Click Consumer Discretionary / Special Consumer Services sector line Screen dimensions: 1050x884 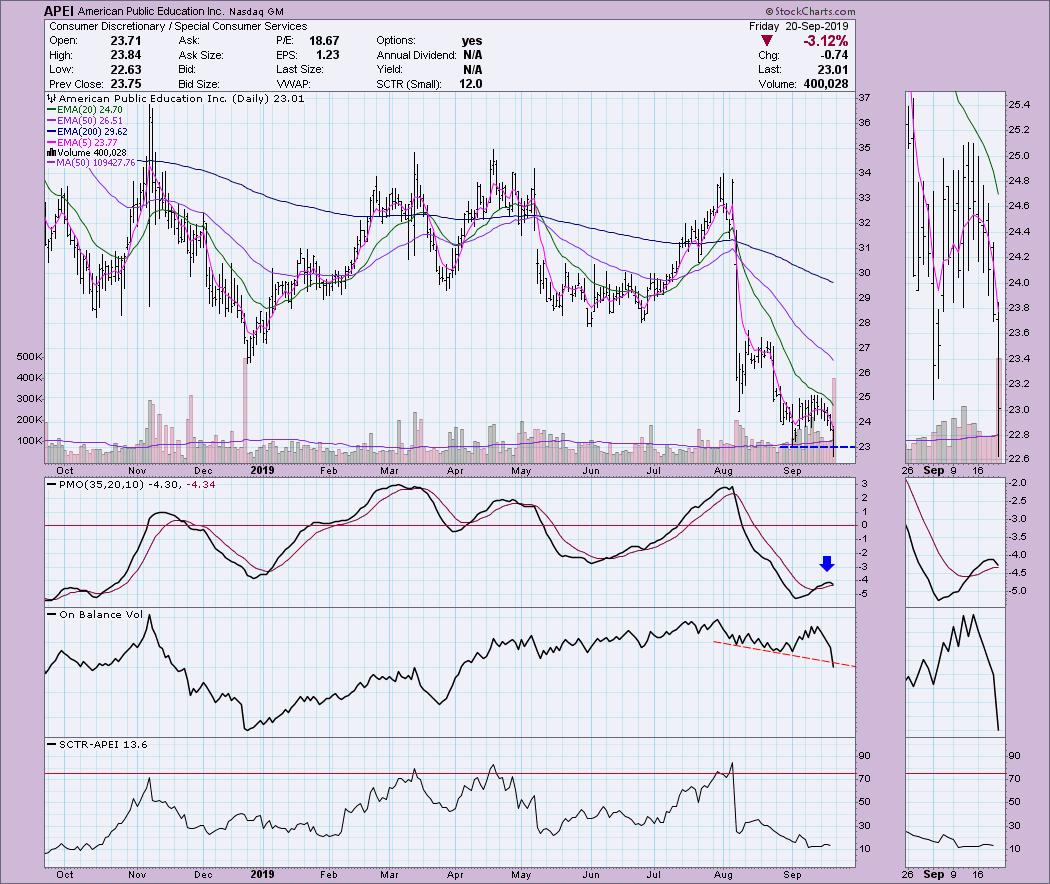pyautogui.click(x=178, y=26)
